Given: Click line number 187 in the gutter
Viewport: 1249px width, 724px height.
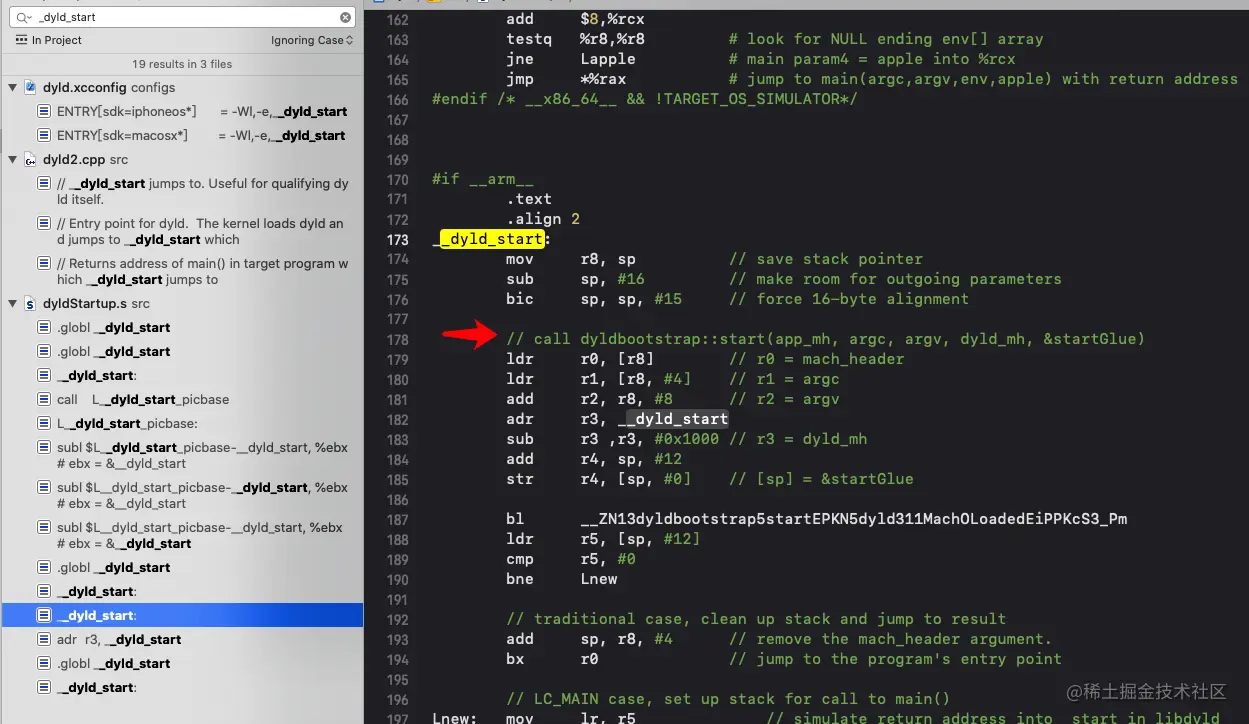Looking at the screenshot, I should 397,519.
